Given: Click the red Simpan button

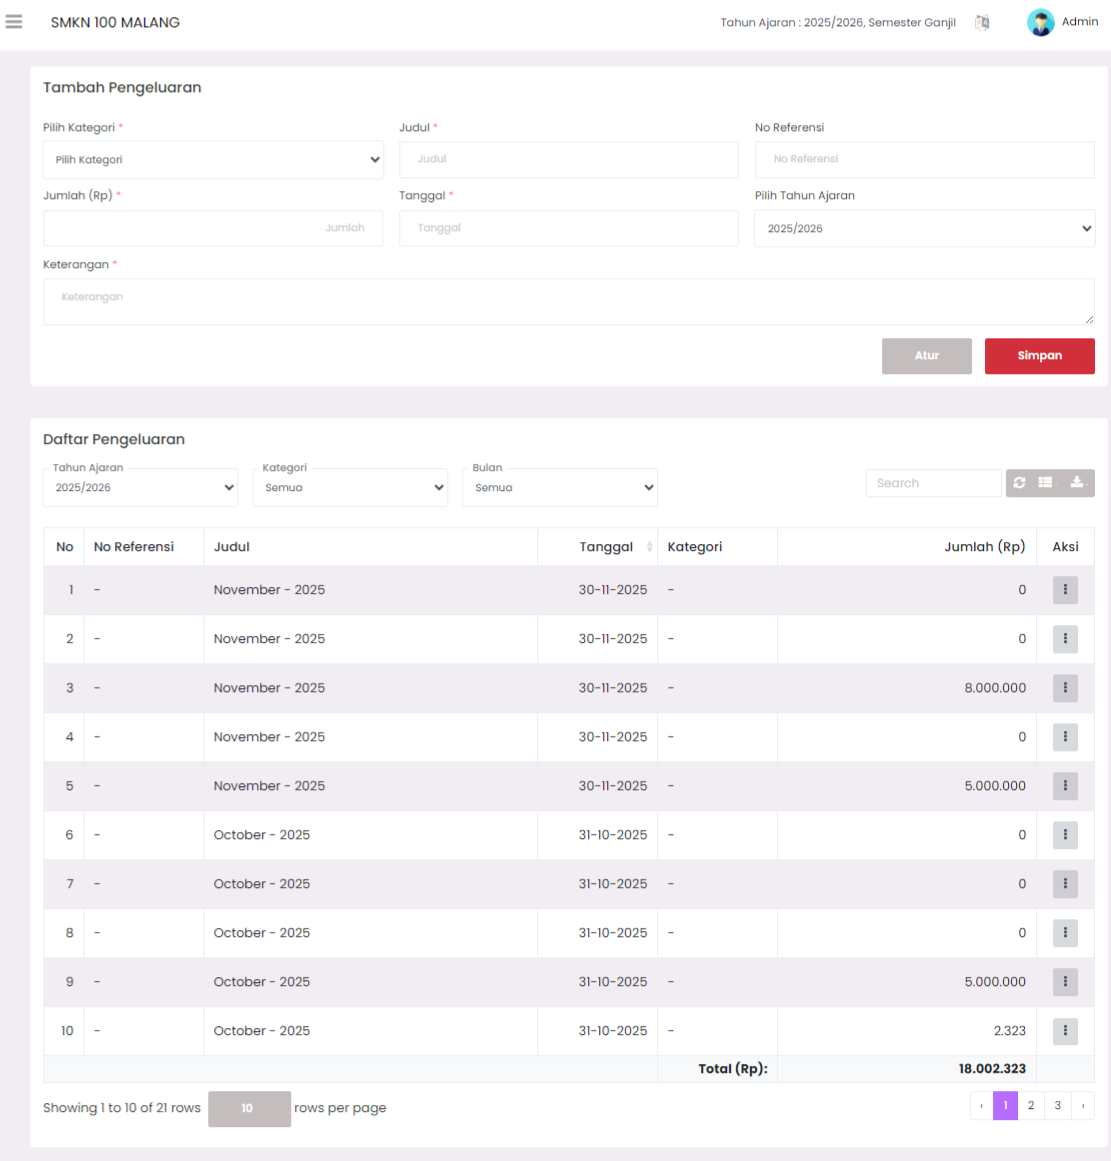Looking at the screenshot, I should pyautogui.click(x=1039, y=356).
